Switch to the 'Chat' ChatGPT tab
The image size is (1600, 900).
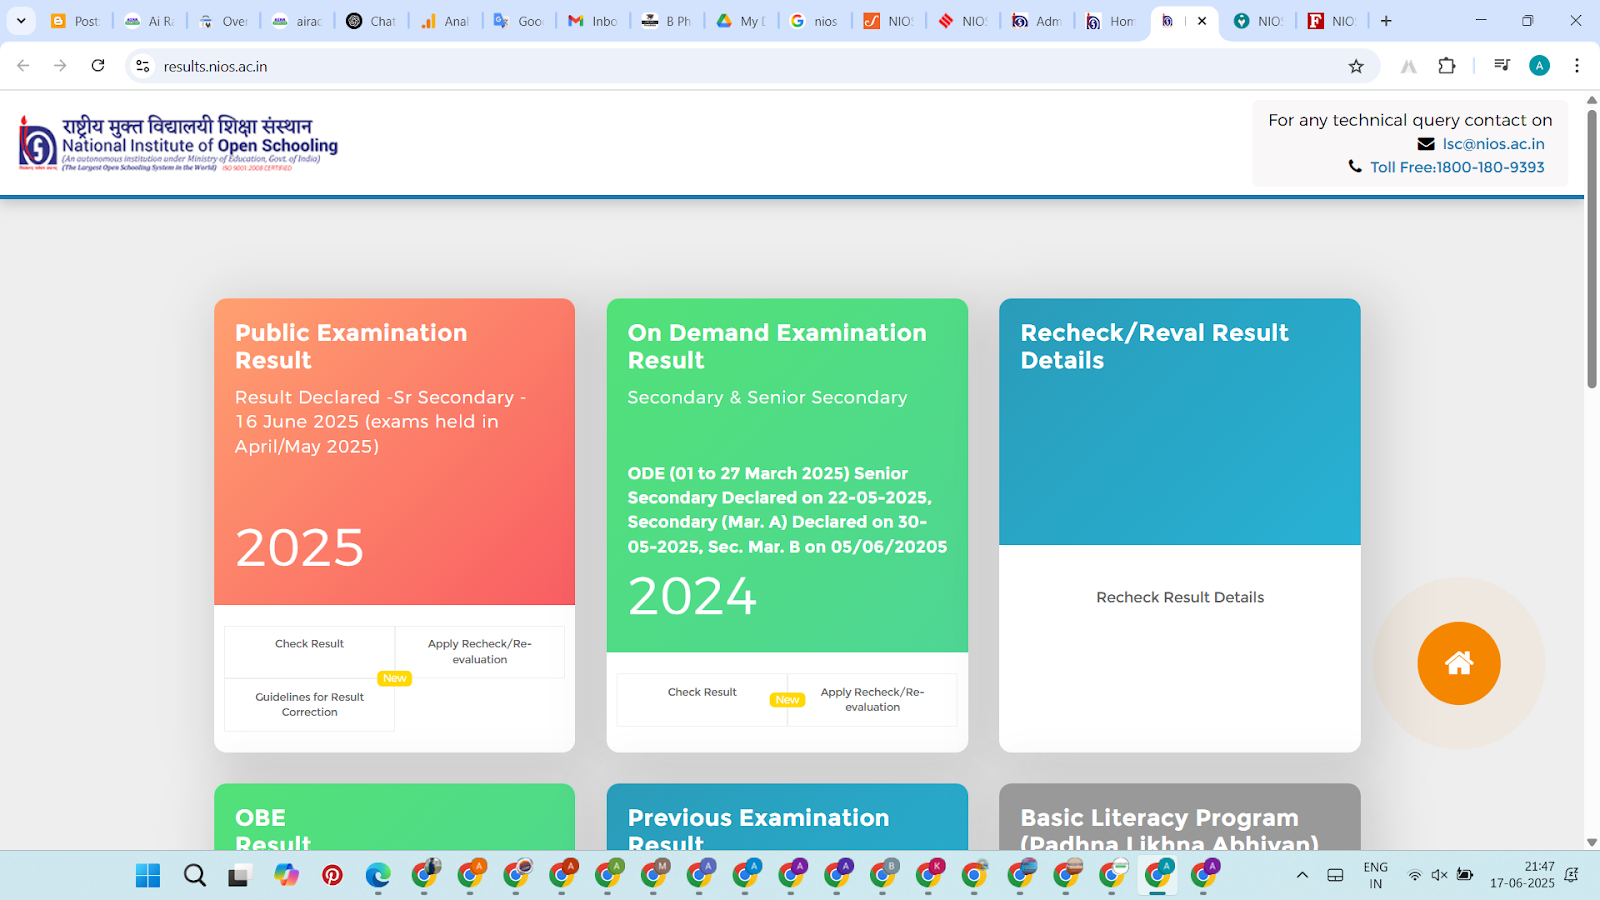[x=371, y=21]
